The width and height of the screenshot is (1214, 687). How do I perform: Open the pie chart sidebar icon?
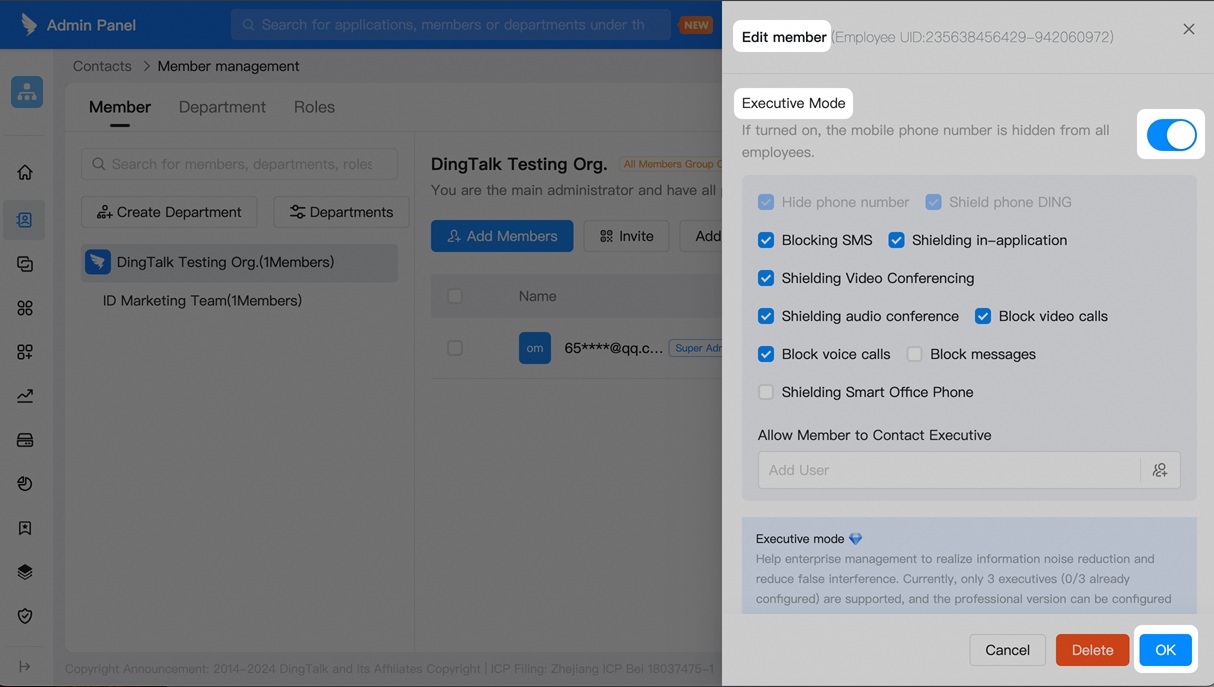pyautogui.click(x=25, y=484)
